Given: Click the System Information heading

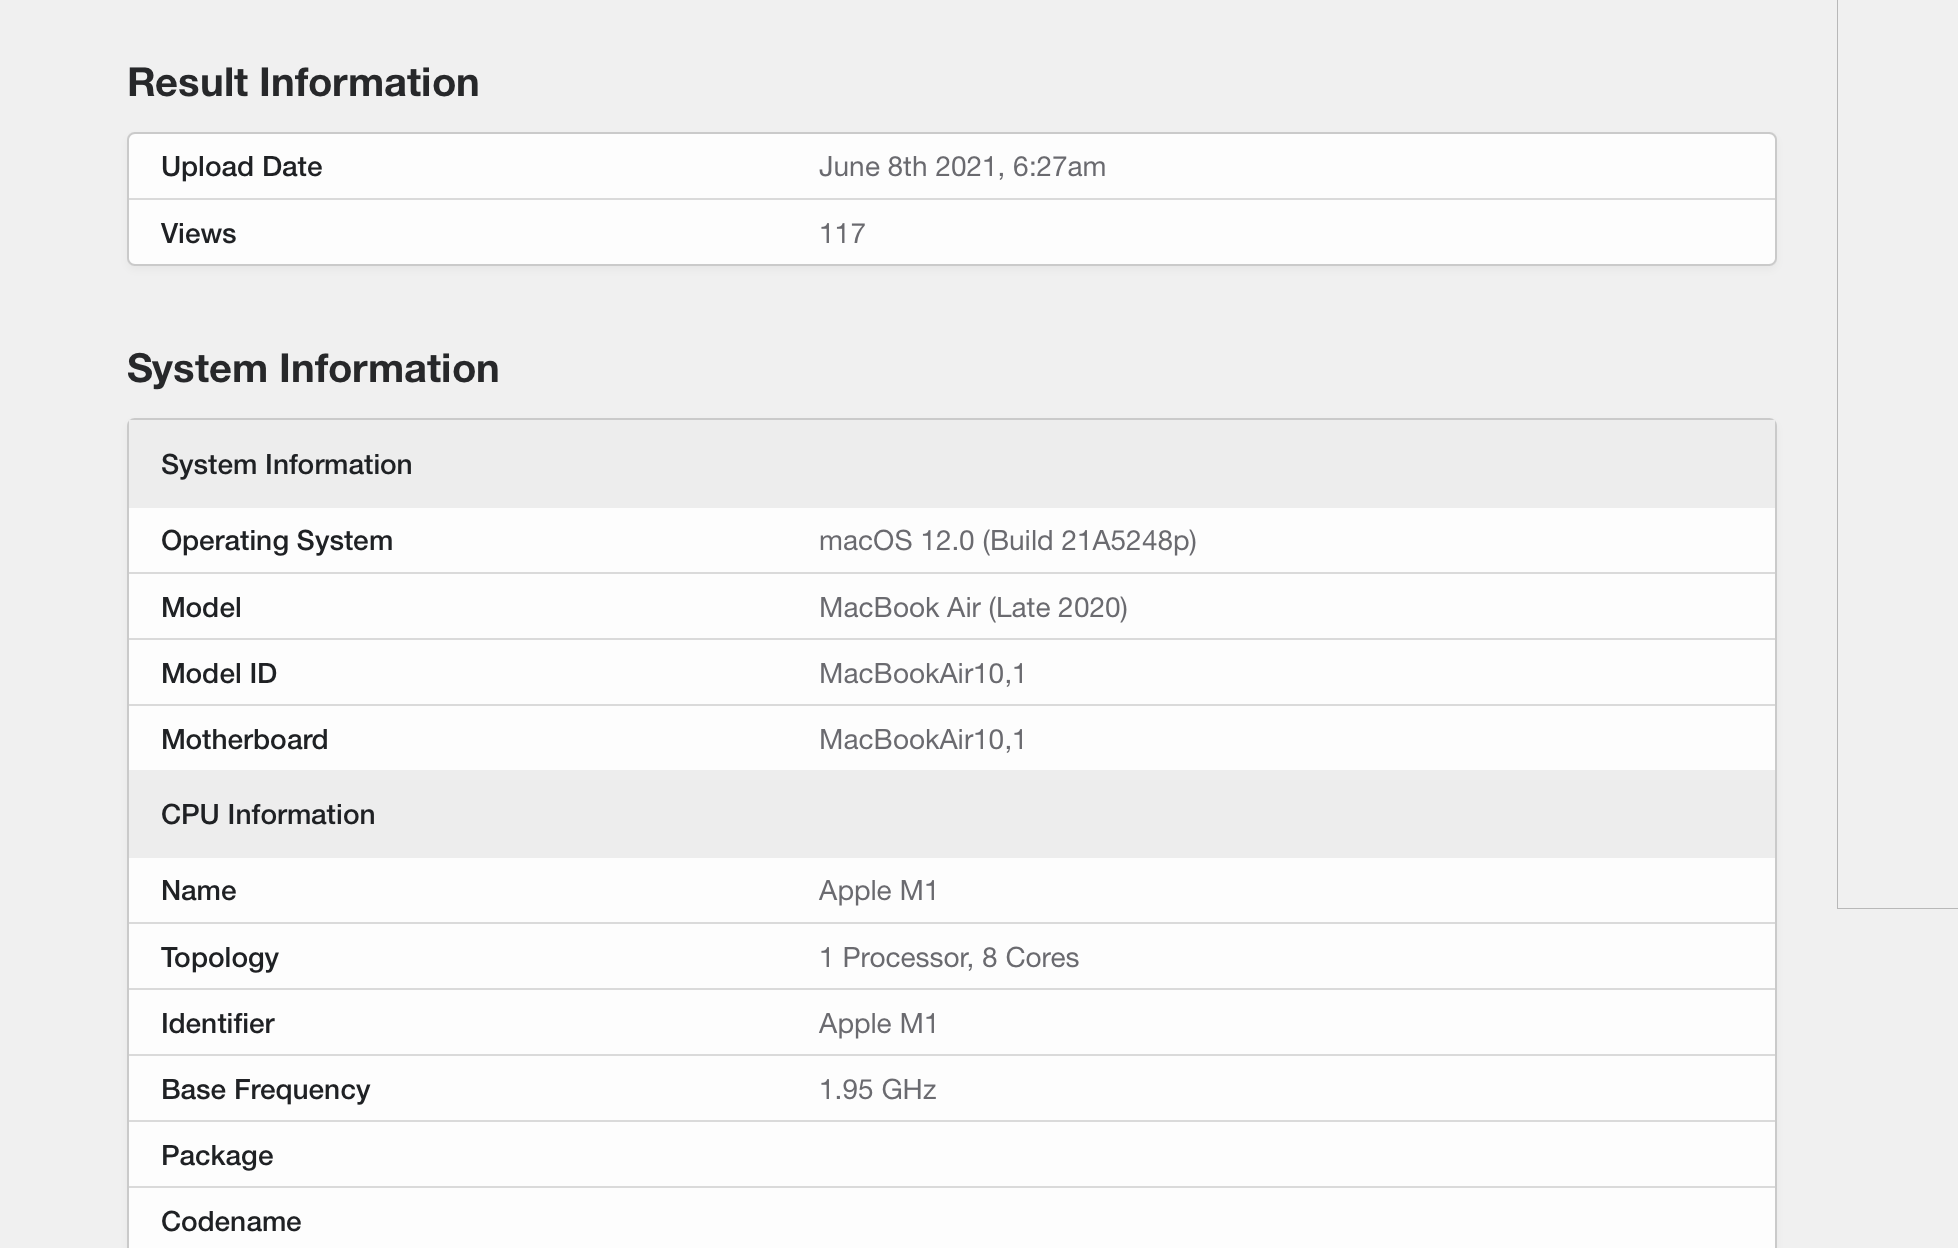Looking at the screenshot, I should (313, 368).
